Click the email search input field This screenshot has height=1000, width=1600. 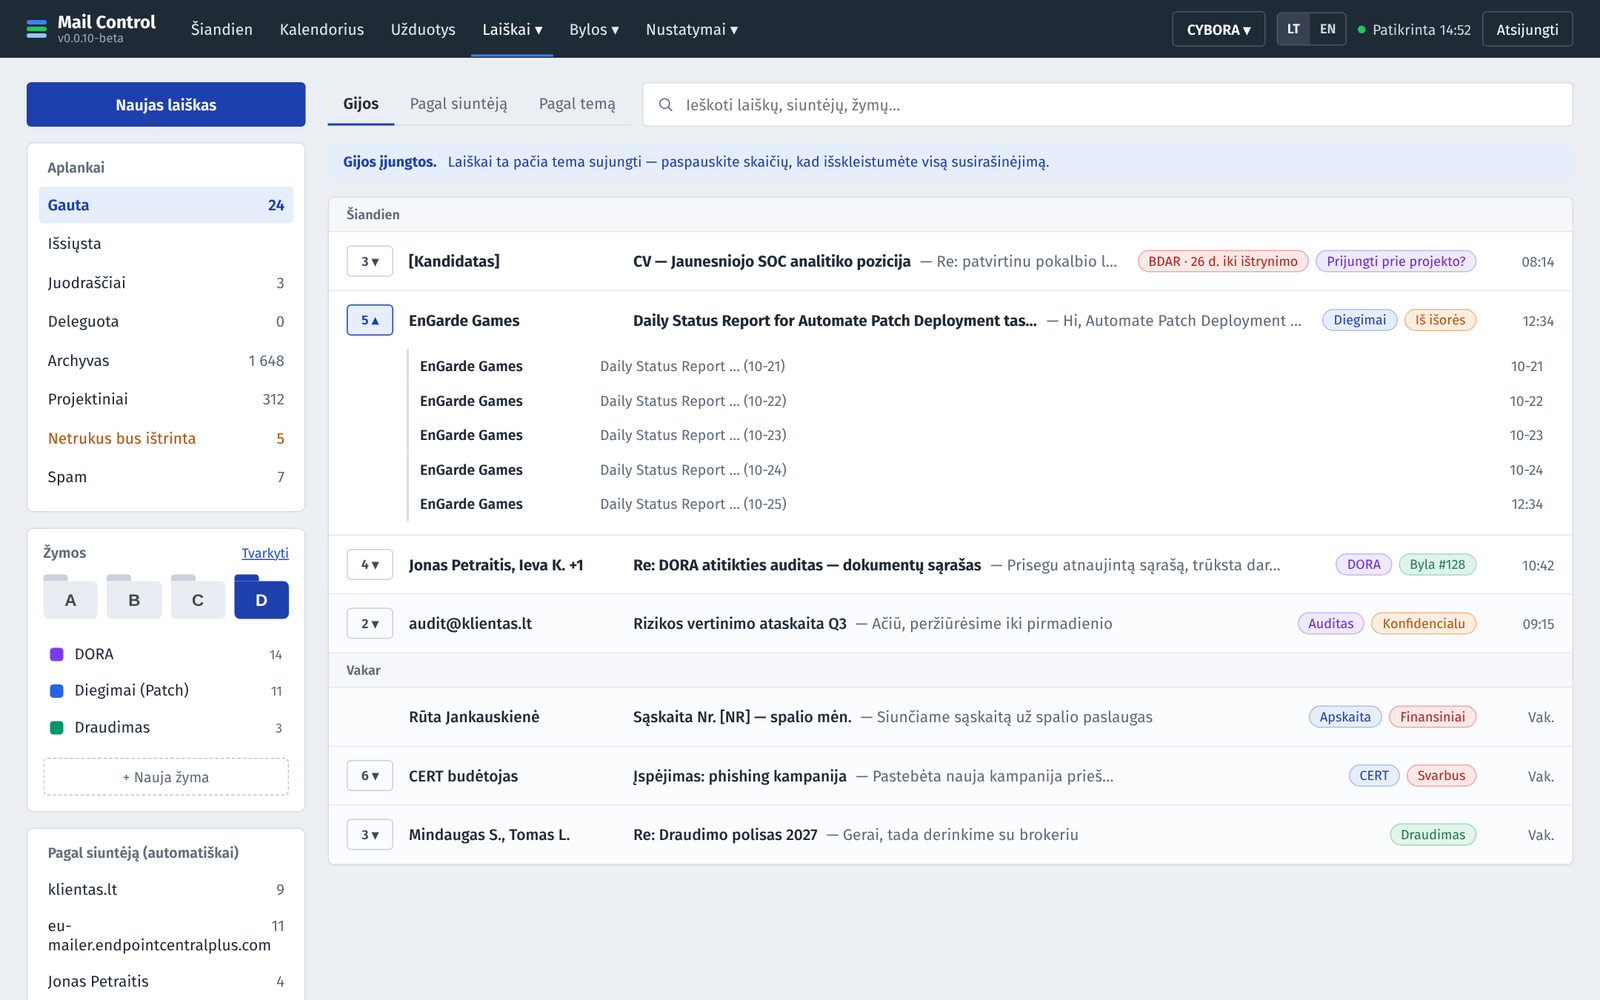click(1107, 105)
